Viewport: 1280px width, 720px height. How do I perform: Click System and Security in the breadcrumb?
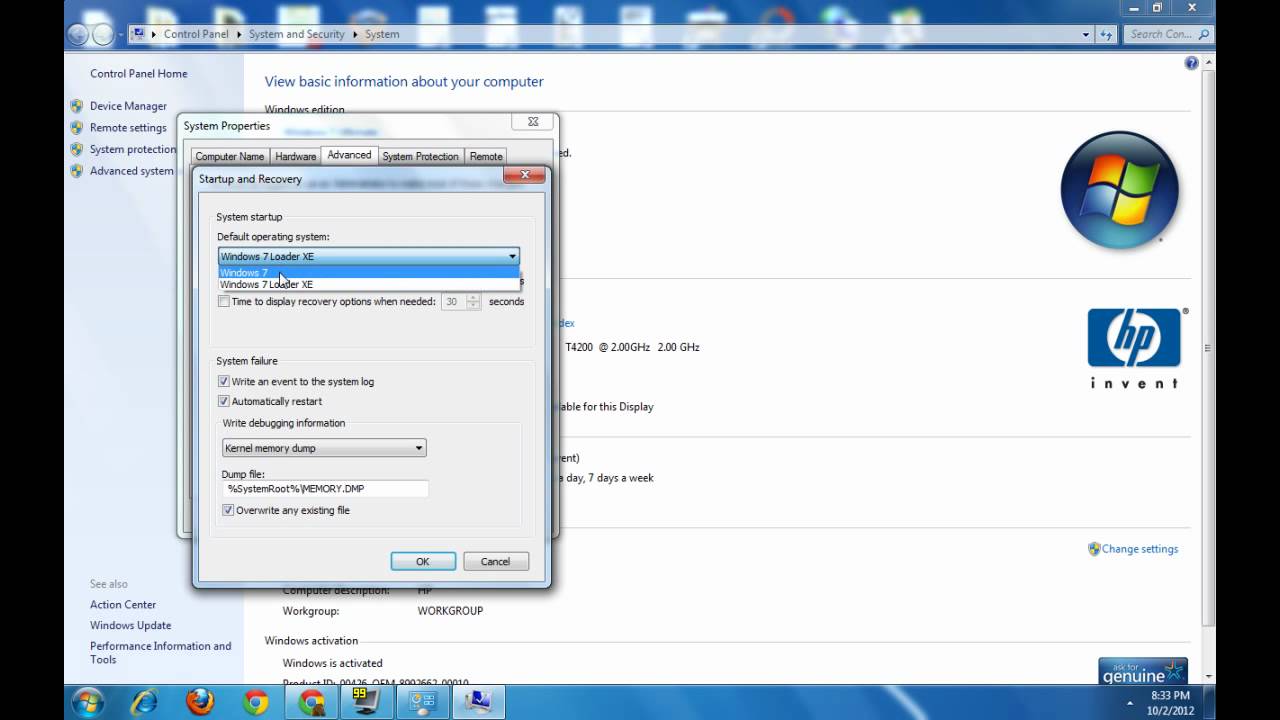297,34
